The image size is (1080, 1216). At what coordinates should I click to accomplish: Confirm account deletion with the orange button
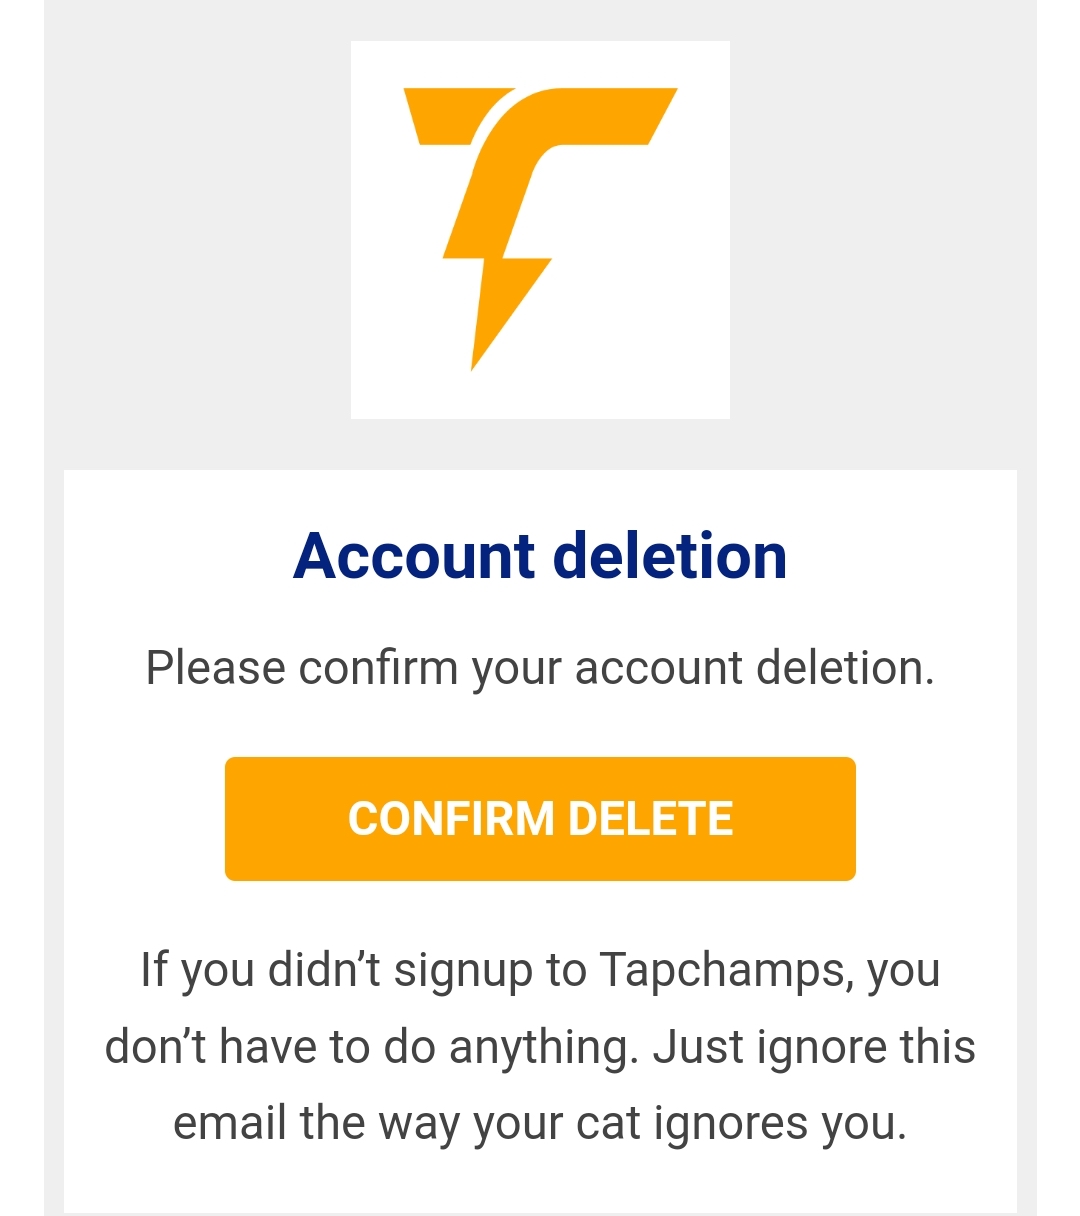(540, 819)
